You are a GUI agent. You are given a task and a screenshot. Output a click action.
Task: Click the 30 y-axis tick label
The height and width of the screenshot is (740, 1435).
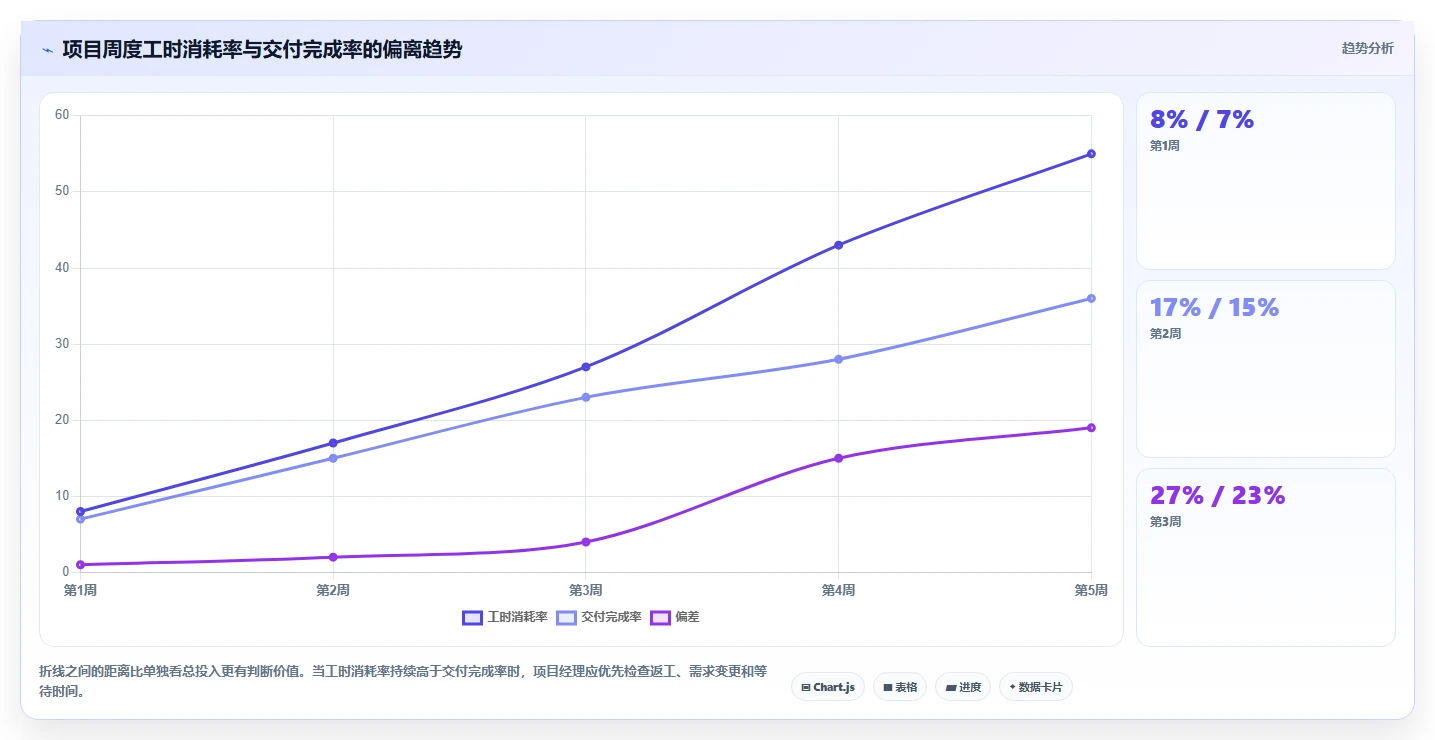click(x=62, y=344)
